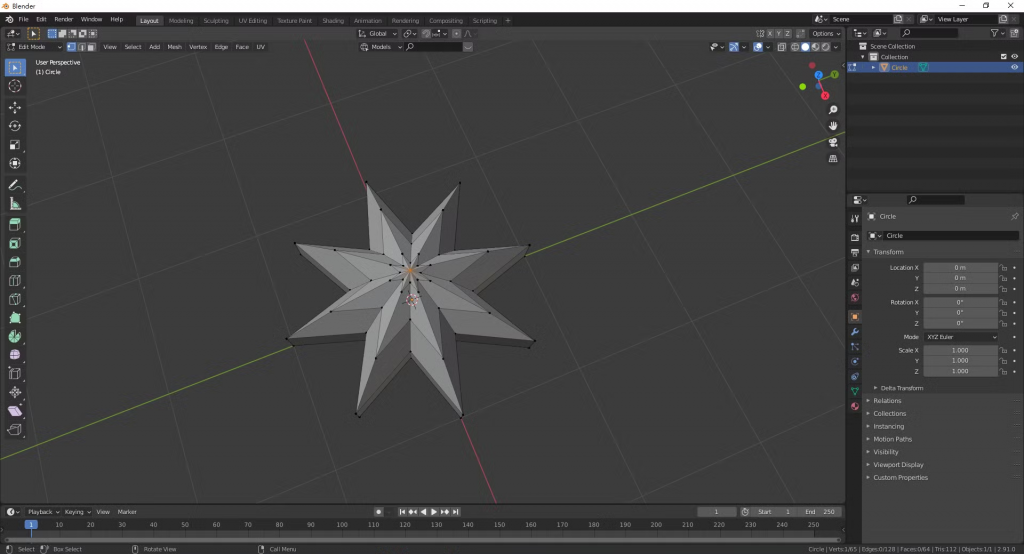The height and width of the screenshot is (554, 1024).
Task: Click the zoom view magnifier icon
Action: pos(833,110)
